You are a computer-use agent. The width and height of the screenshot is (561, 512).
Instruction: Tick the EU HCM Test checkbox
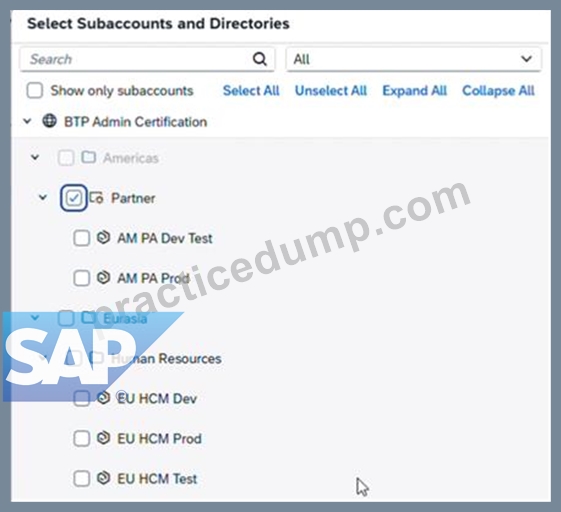[x=82, y=479]
